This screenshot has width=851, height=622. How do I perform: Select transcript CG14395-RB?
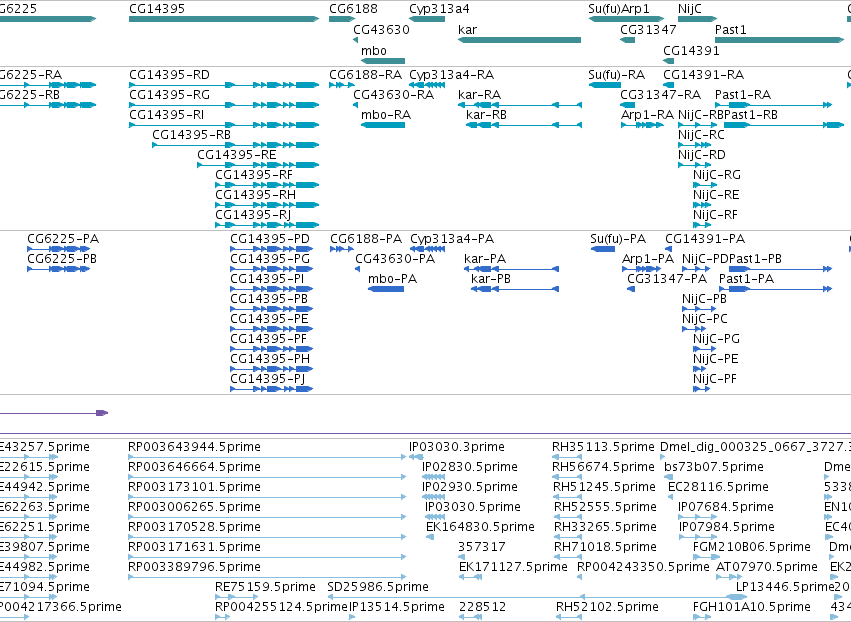click(236, 145)
